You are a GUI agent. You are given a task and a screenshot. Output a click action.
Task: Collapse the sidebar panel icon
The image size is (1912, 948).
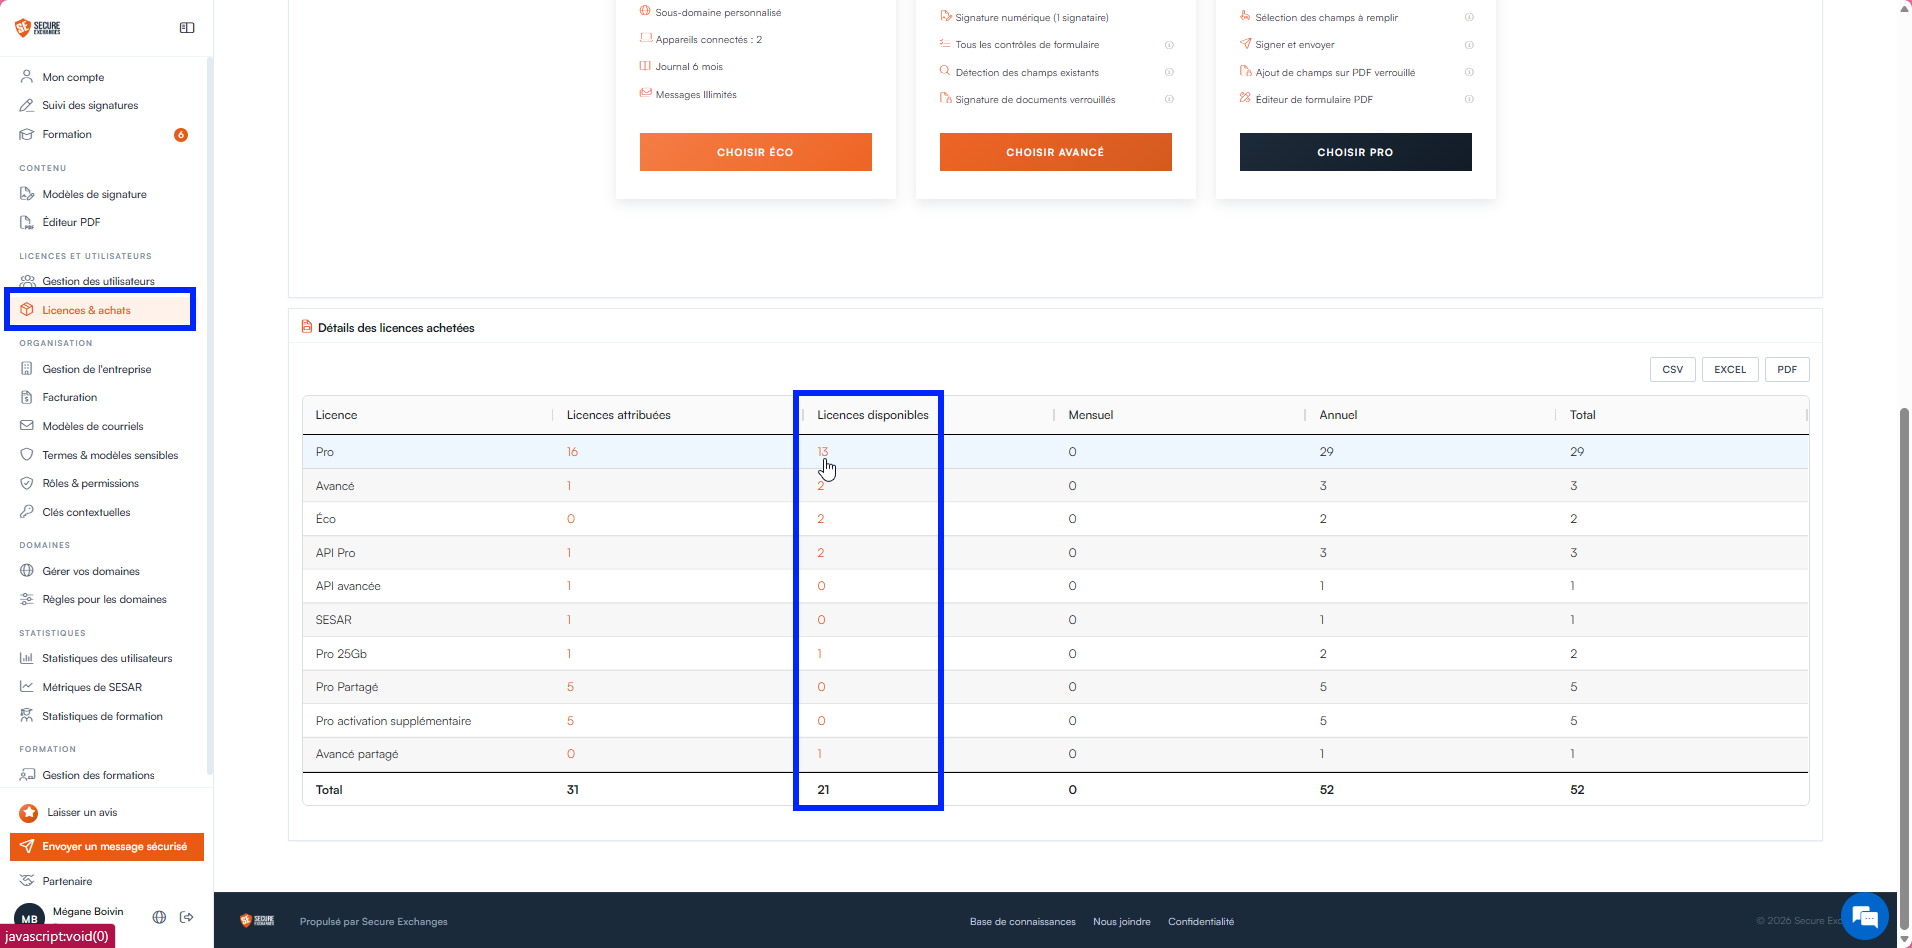(187, 28)
